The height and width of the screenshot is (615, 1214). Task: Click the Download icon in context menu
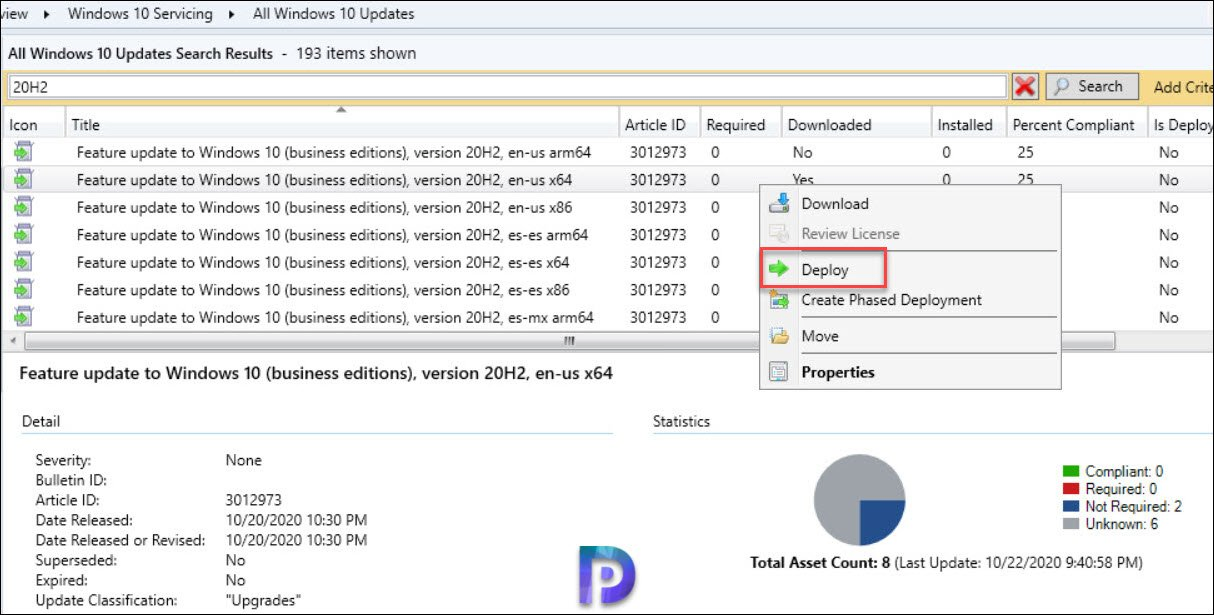tap(780, 204)
